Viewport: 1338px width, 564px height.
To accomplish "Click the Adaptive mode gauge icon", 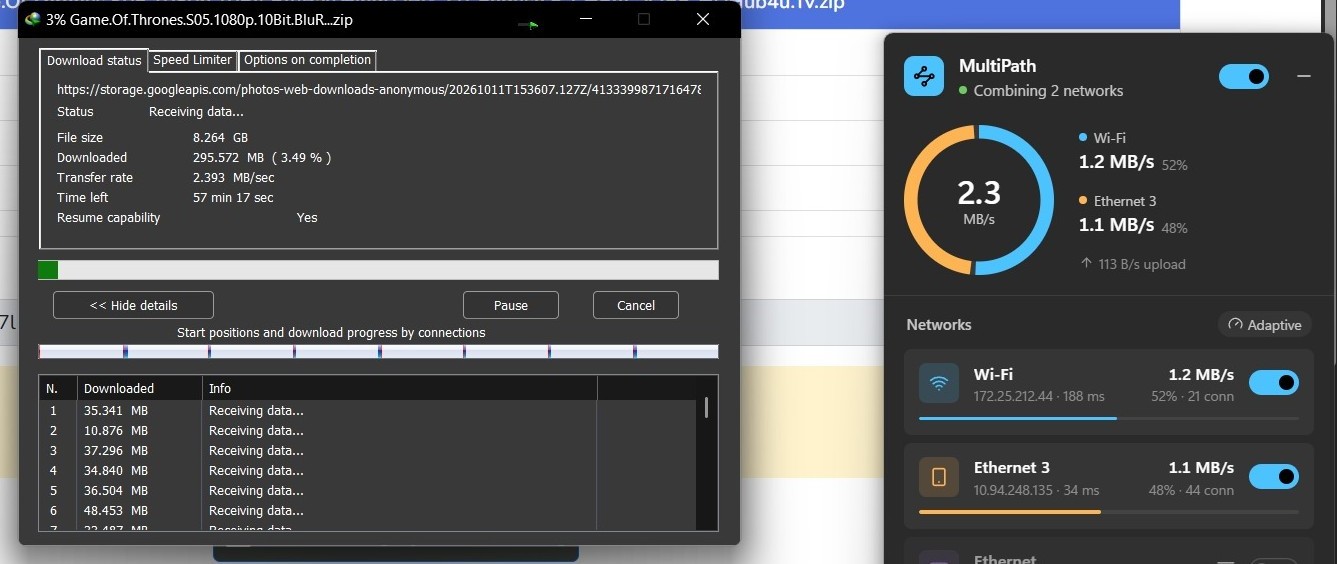I will (x=1235, y=325).
